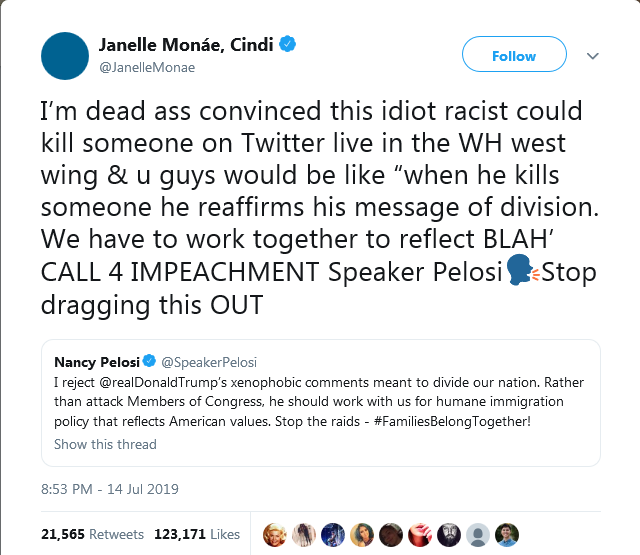This screenshot has height=555, width=640.
Task: Click Janelle Monáe's blue profile avatar
Action: coord(65,55)
